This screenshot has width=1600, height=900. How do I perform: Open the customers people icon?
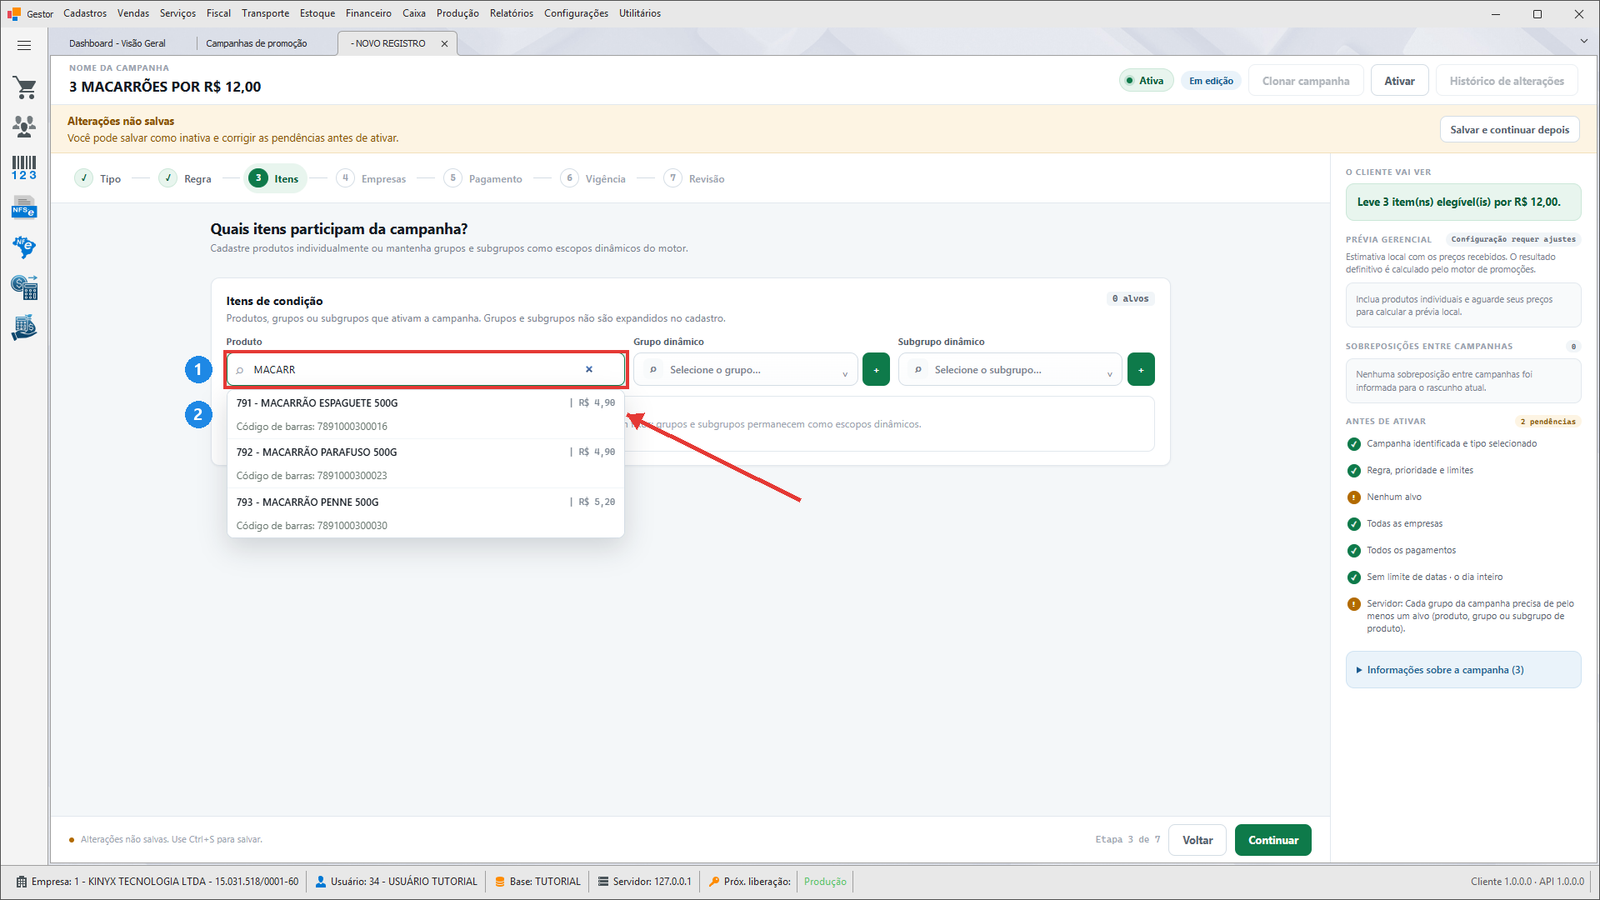[24, 126]
